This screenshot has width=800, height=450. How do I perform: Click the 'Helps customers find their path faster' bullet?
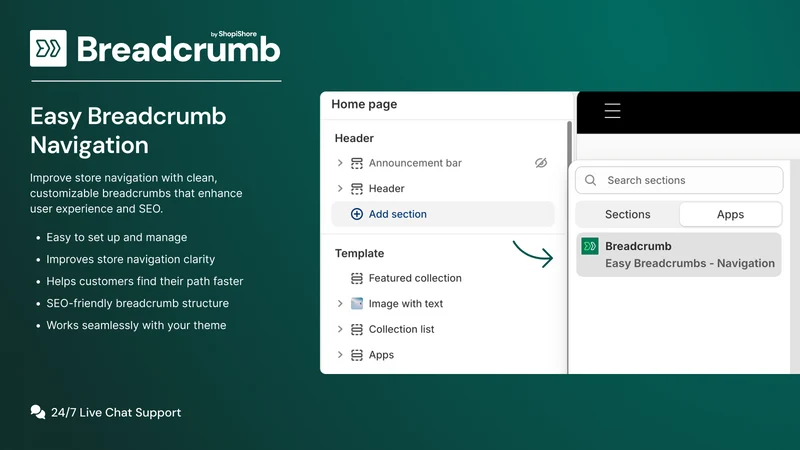[144, 281]
